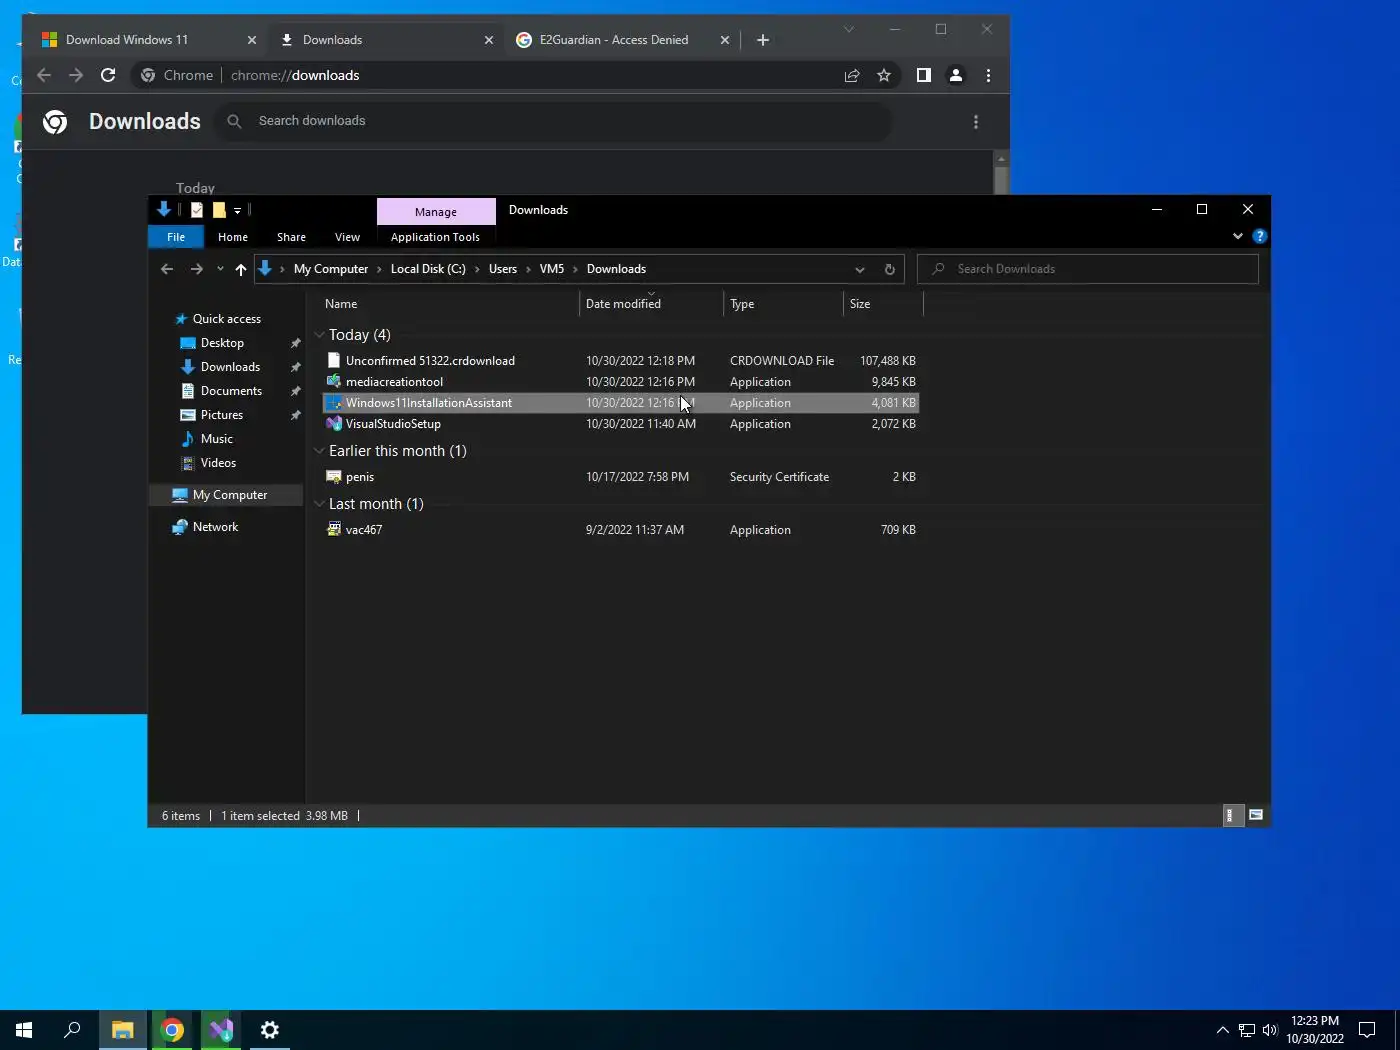The height and width of the screenshot is (1050, 1400).
Task: Switch to the Home ribbon tab
Action: pyautogui.click(x=233, y=237)
